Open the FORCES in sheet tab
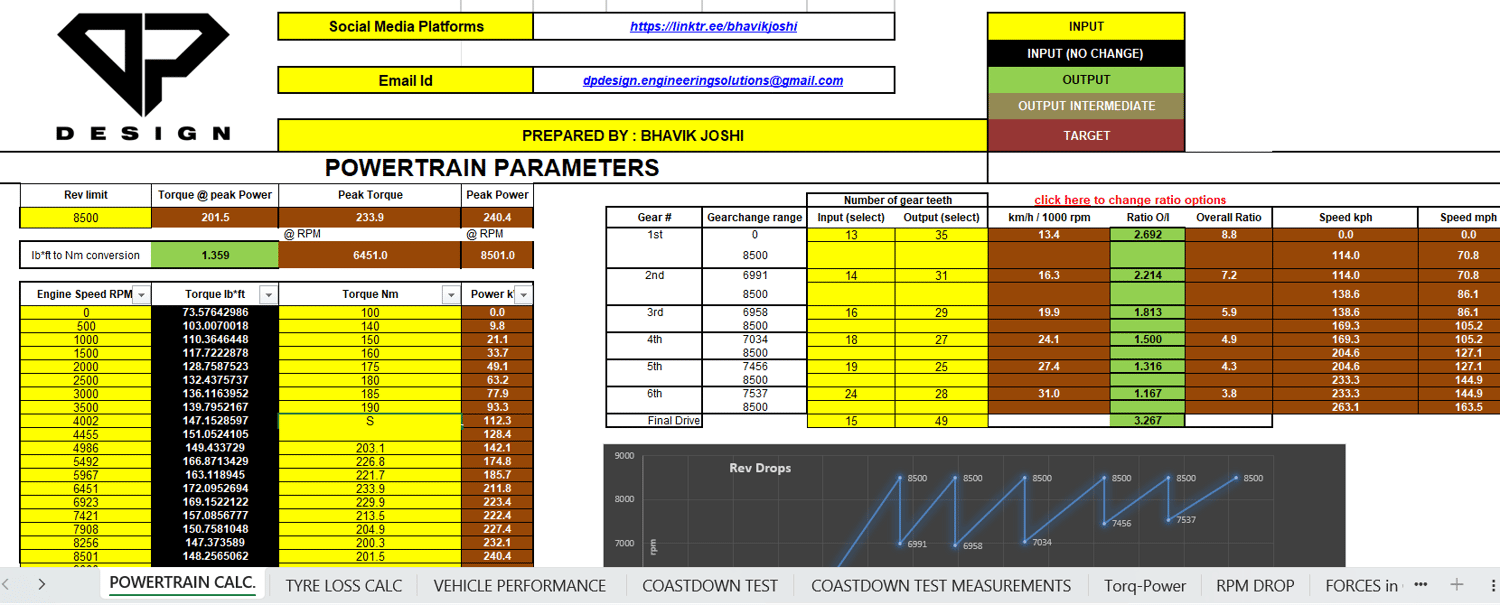The image size is (1500, 605). click(1361, 586)
